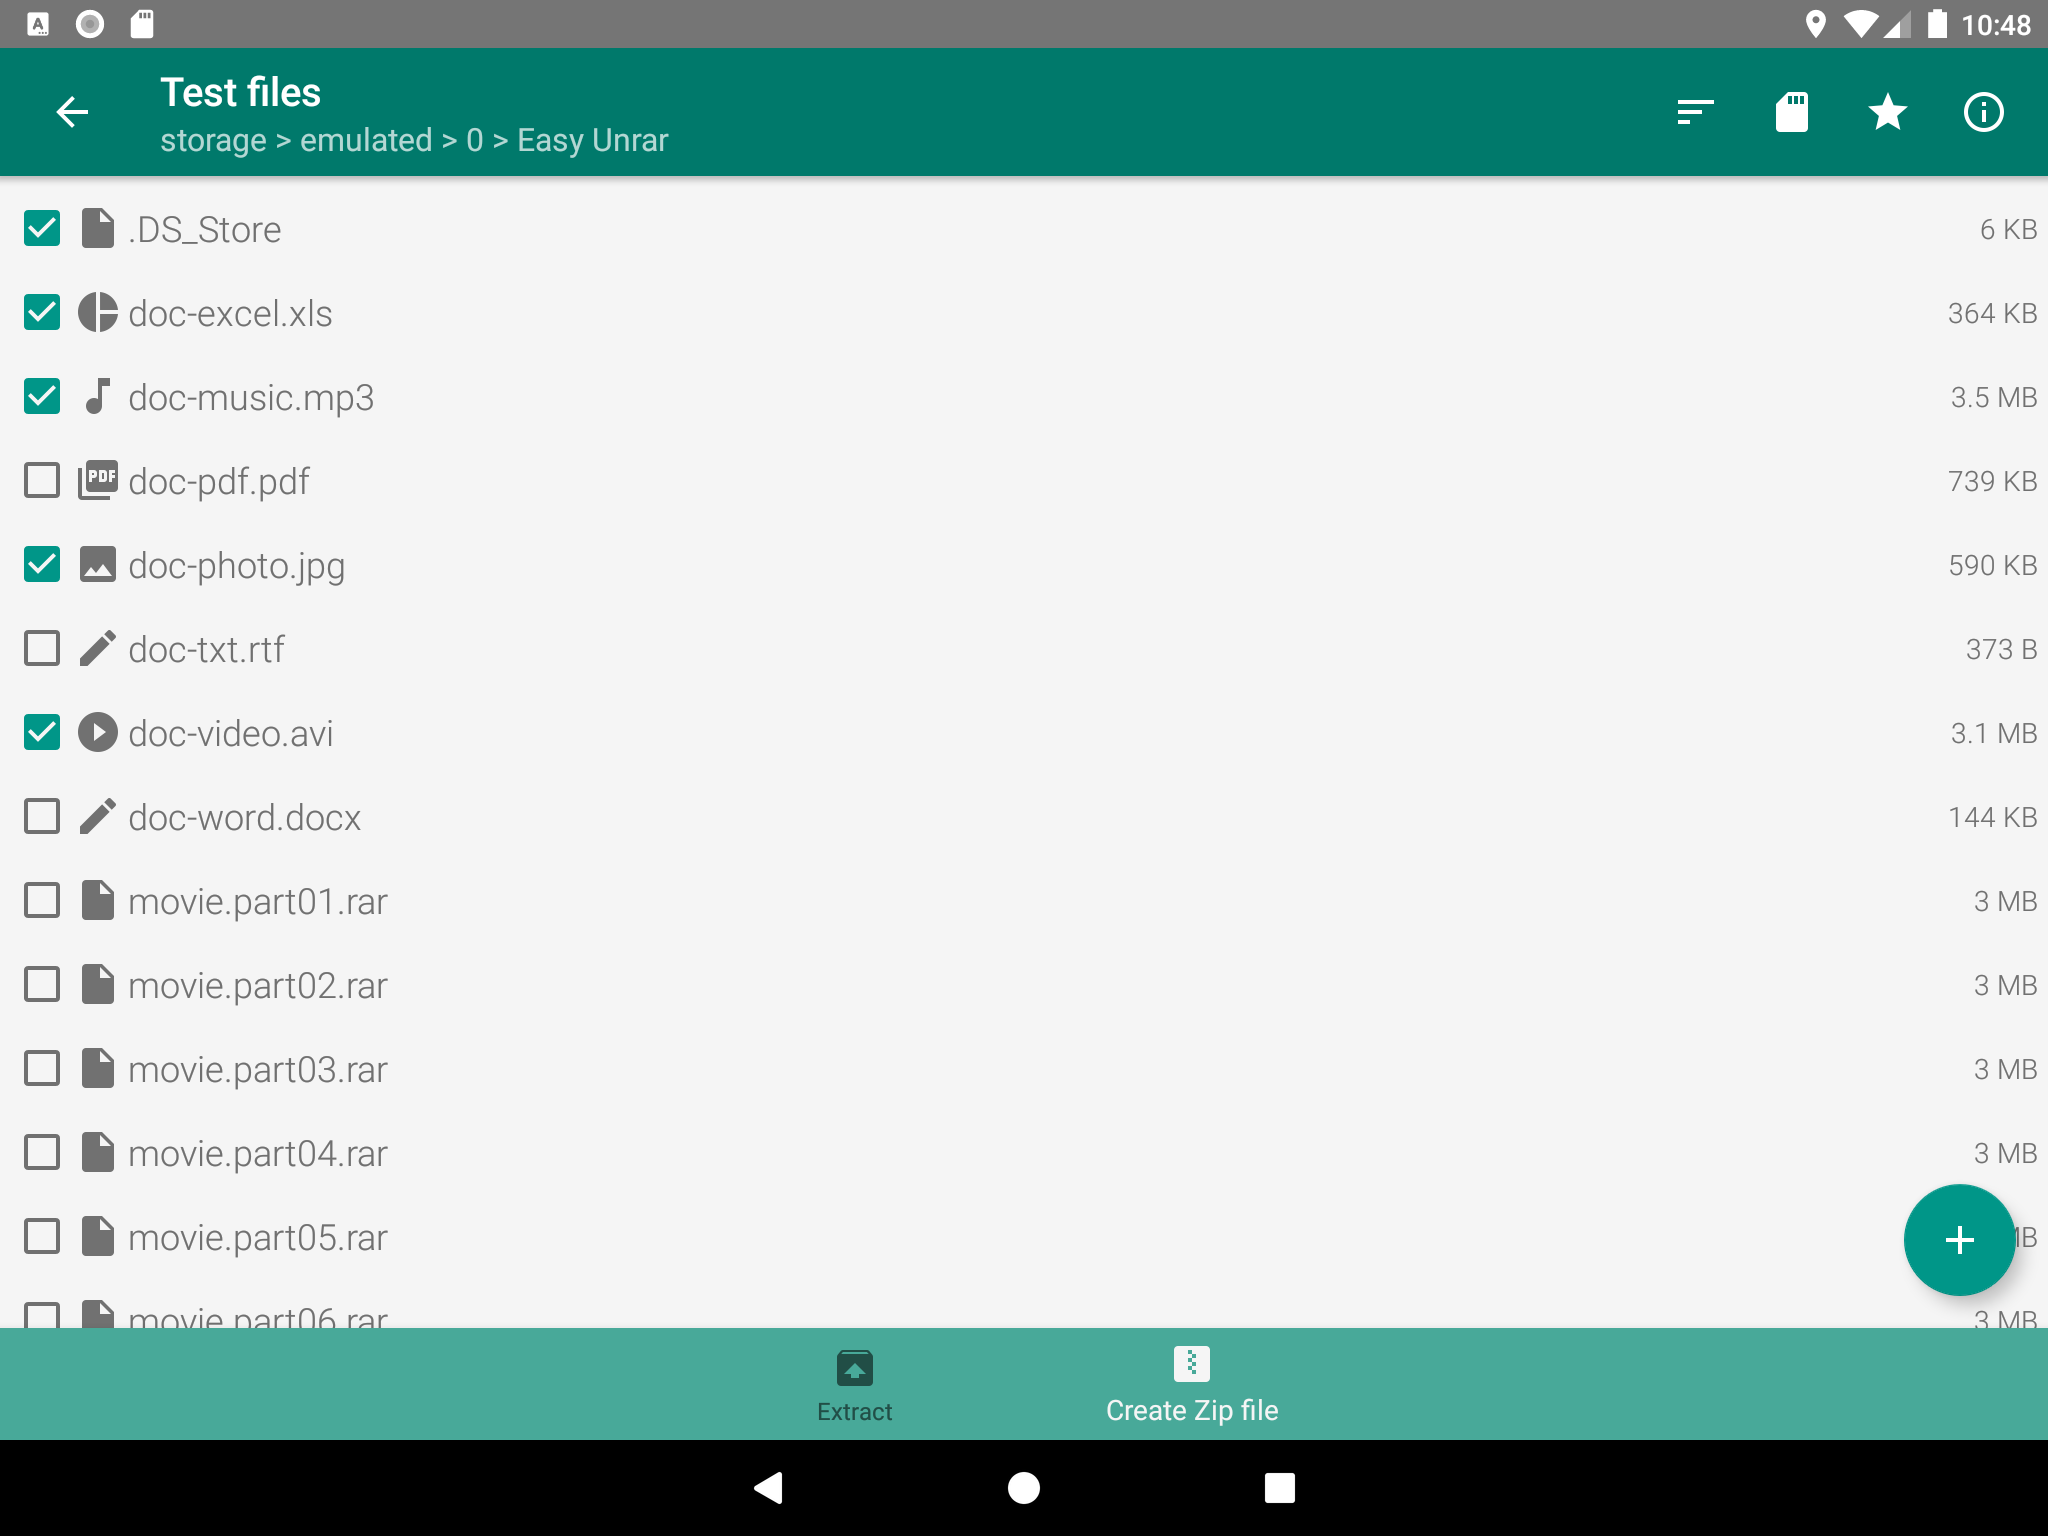Open the doc-txt.rtf file name
Screen dimensions: 2048x1536
(x=206, y=649)
